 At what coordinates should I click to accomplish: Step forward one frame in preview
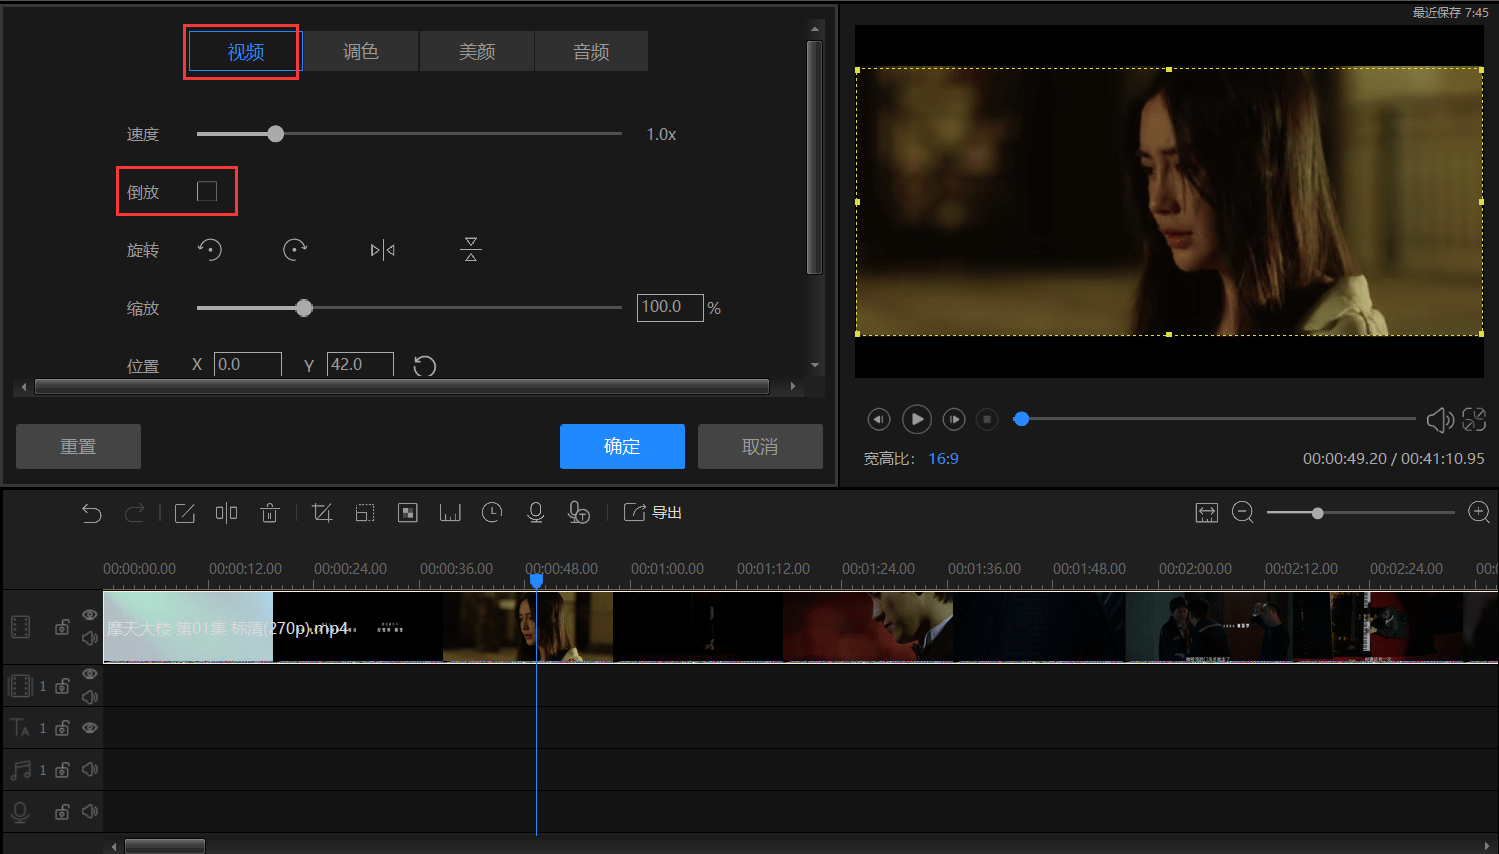click(954, 419)
